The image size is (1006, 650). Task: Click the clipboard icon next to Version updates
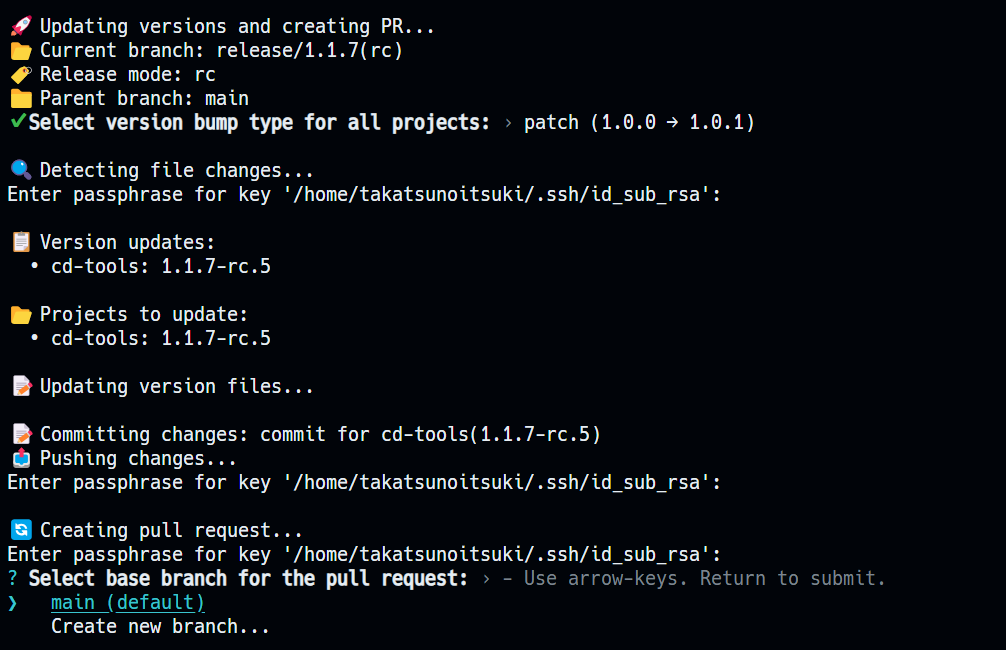click(21, 242)
